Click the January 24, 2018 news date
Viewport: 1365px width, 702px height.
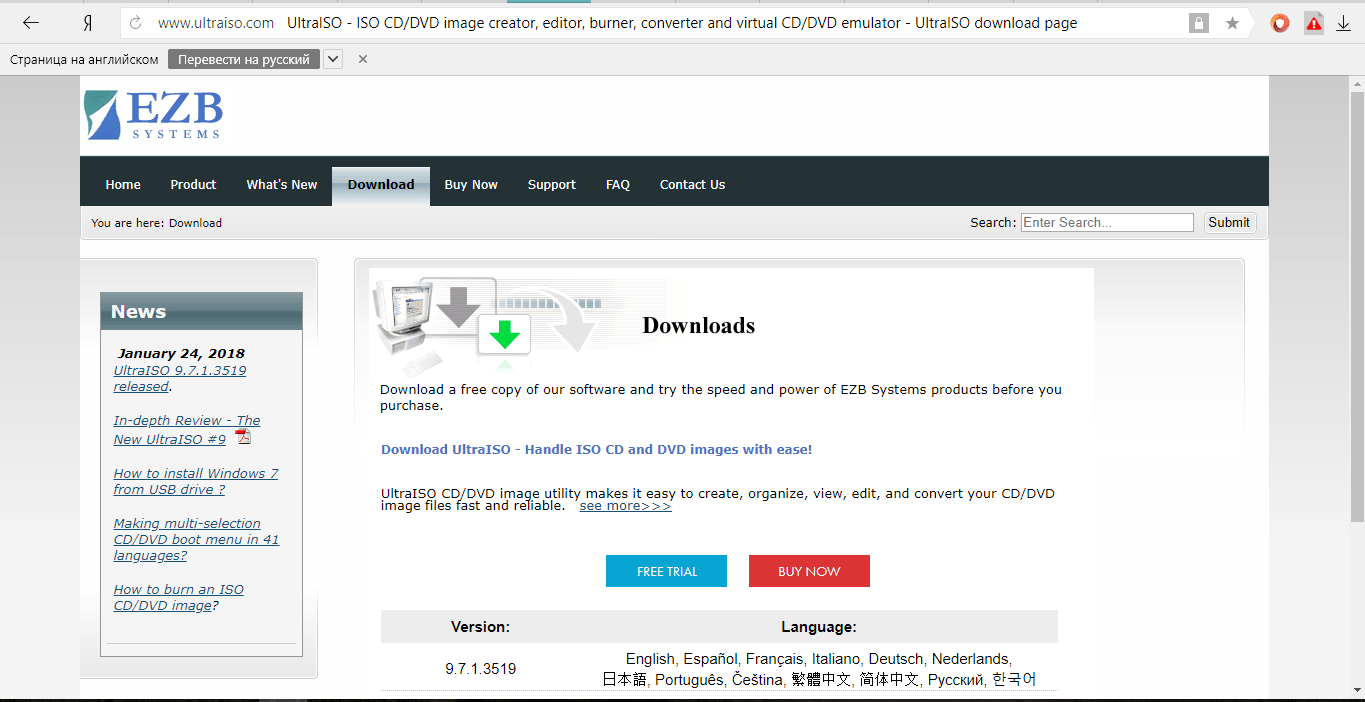point(181,353)
